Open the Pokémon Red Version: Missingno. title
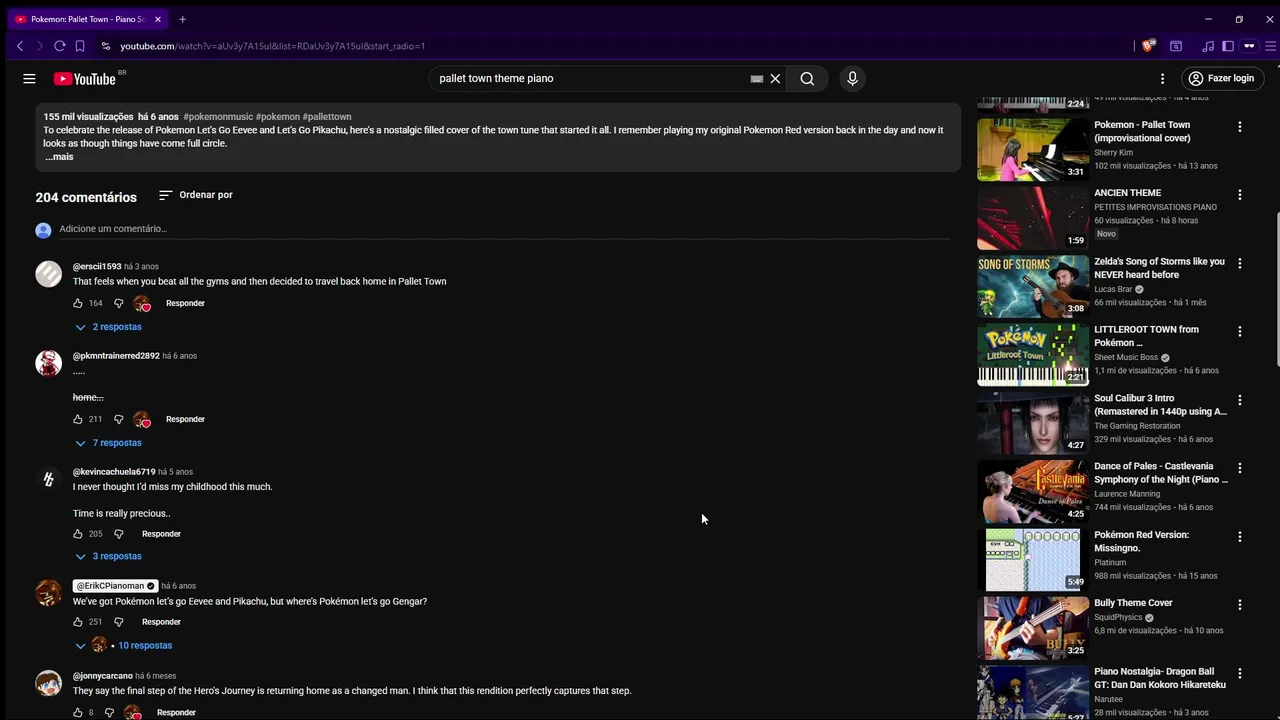The width and height of the screenshot is (1280, 720). click(x=1141, y=541)
